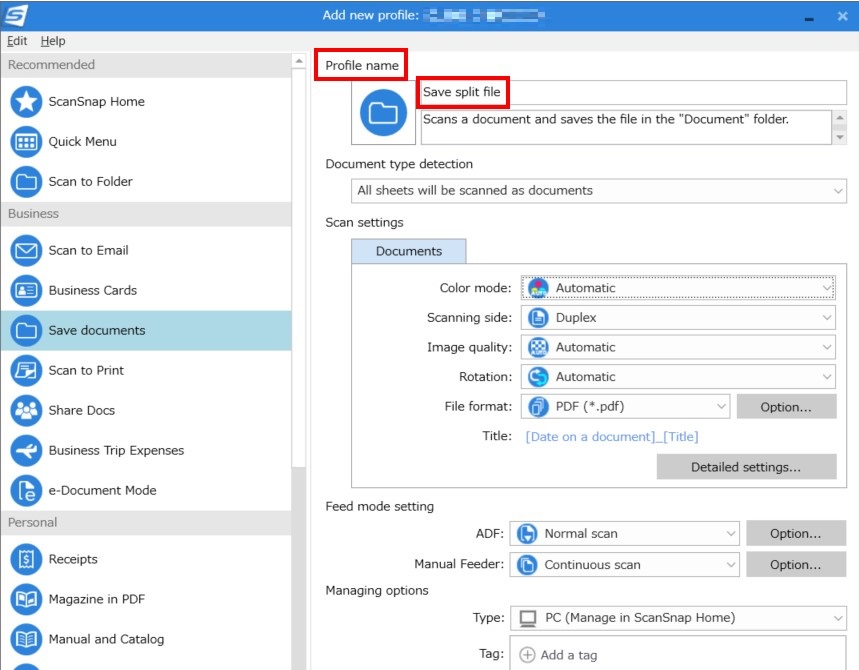Viewport: 859px width, 670px height.
Task: Open the Help menu
Action: coord(53,41)
